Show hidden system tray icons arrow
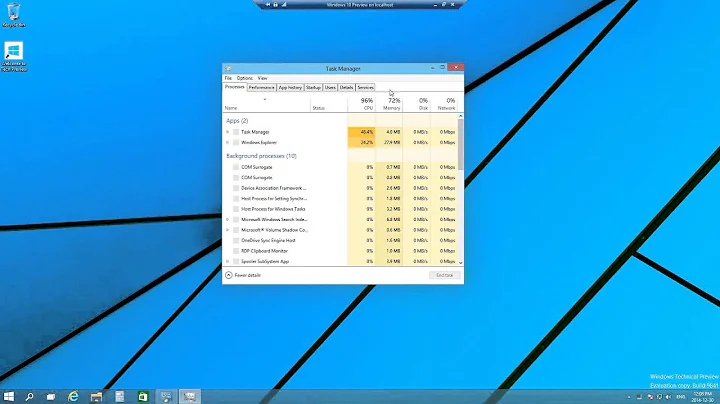 [x=629, y=397]
